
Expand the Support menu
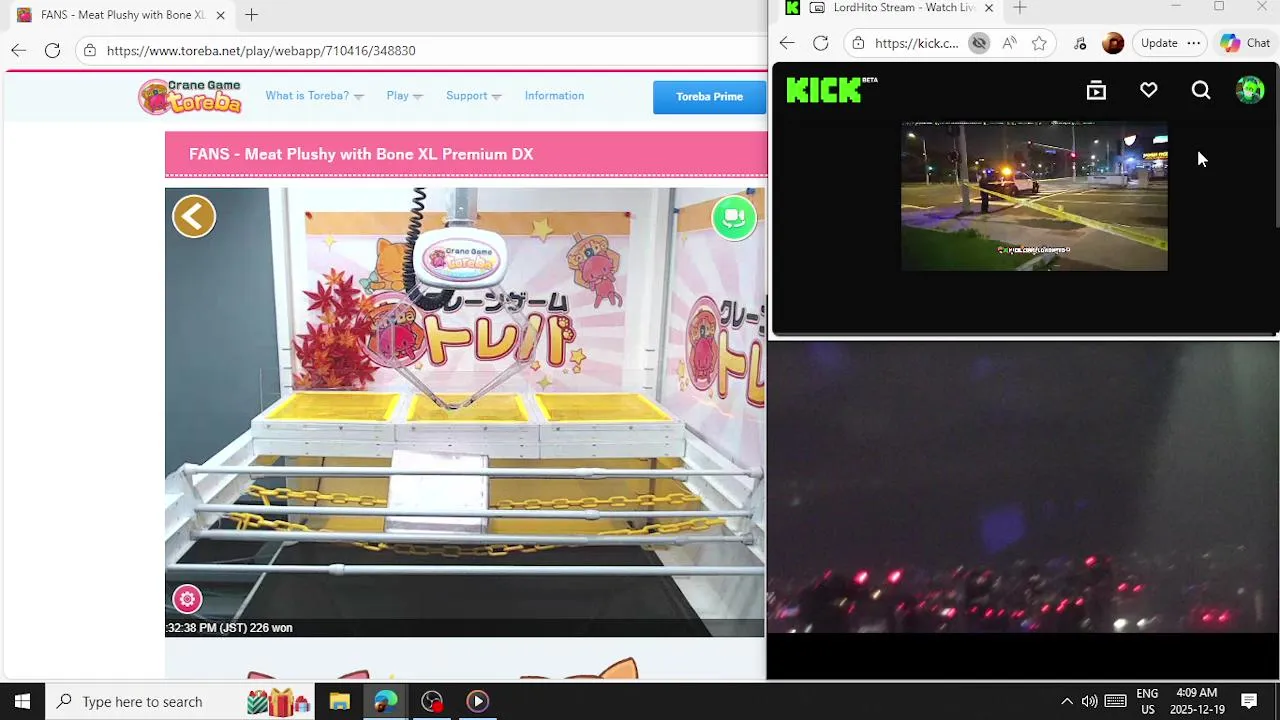point(474,96)
